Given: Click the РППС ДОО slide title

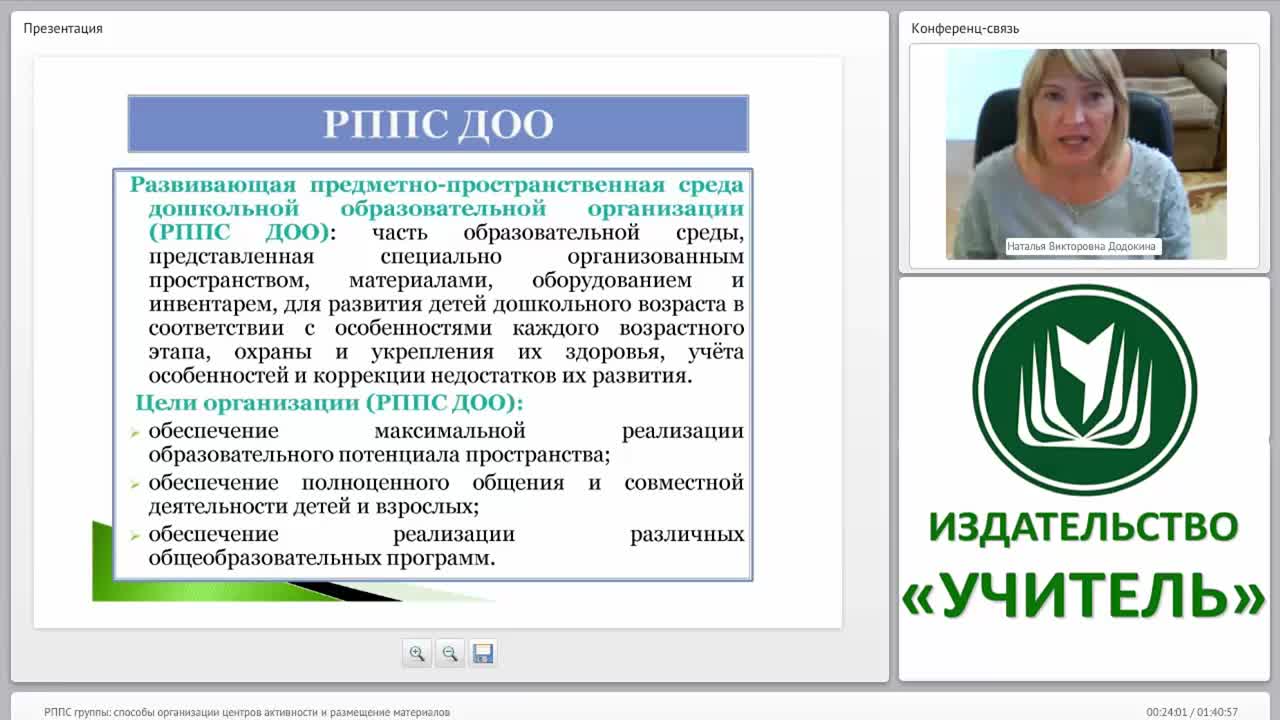Looking at the screenshot, I should (x=438, y=124).
